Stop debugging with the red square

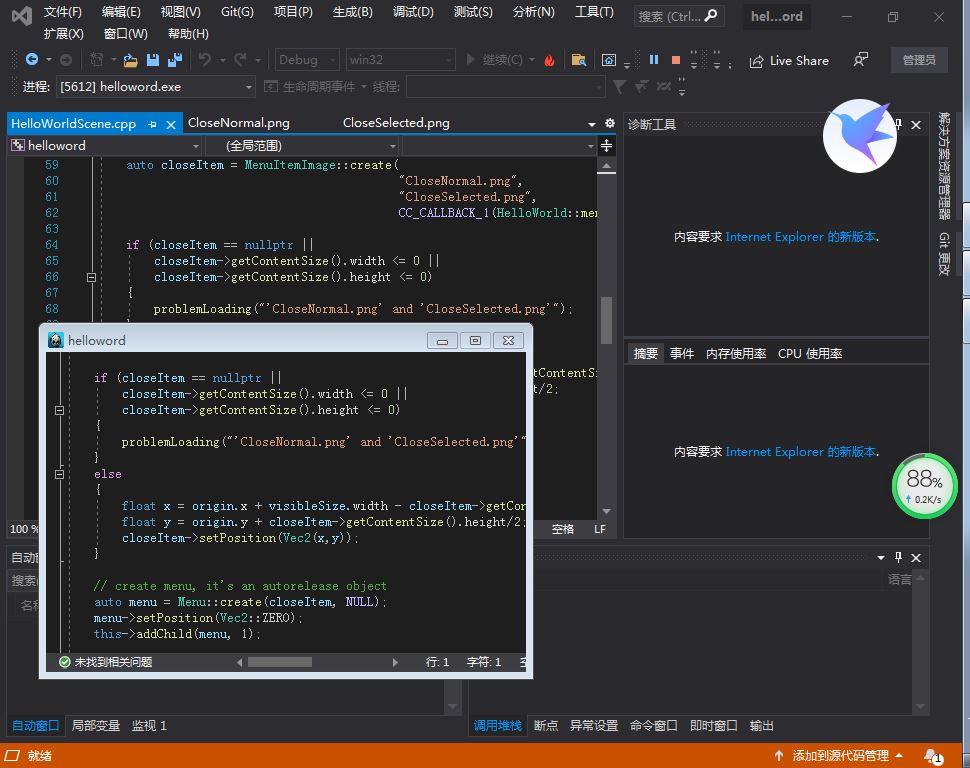point(676,60)
